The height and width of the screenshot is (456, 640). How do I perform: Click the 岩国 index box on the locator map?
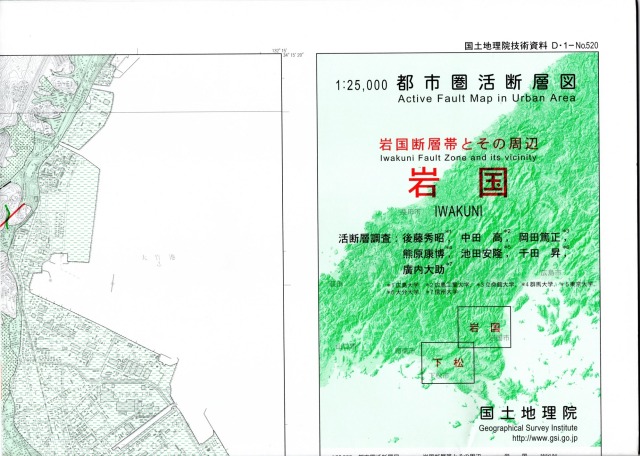[484, 327]
